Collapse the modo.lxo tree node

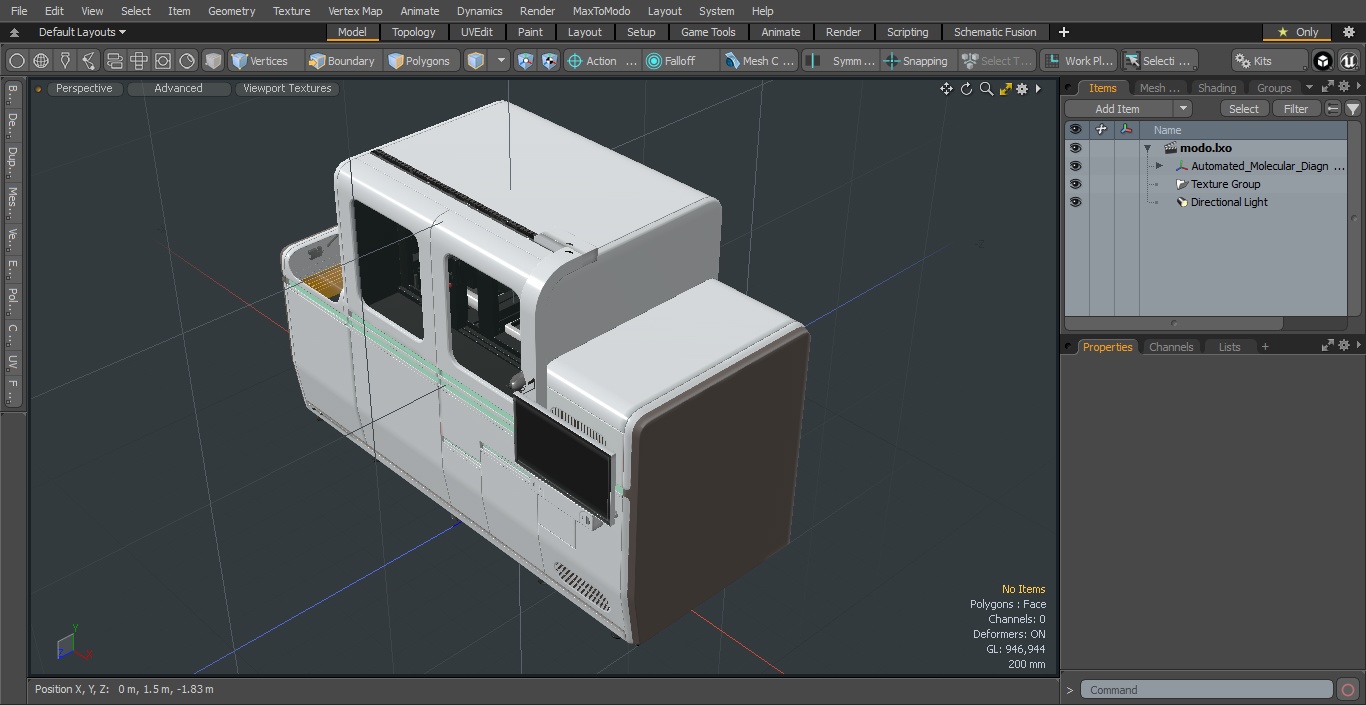pos(1148,148)
